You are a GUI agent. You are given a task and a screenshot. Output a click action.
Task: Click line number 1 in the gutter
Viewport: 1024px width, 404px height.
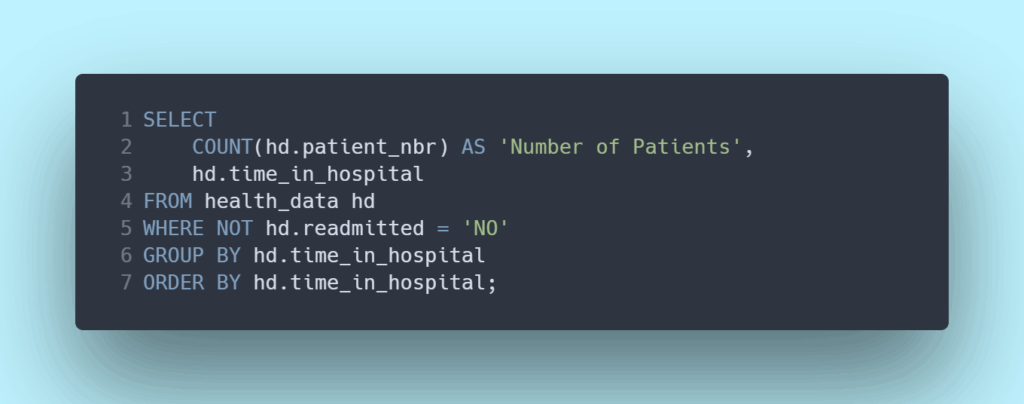[x=126, y=120]
